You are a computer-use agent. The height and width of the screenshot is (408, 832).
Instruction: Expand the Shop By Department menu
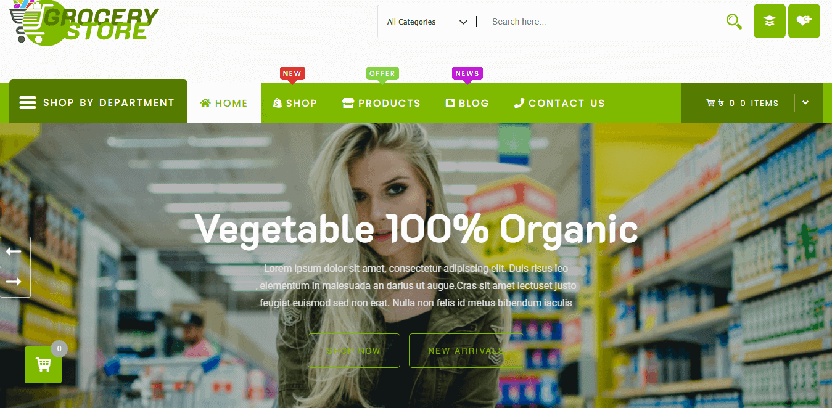pos(98,101)
